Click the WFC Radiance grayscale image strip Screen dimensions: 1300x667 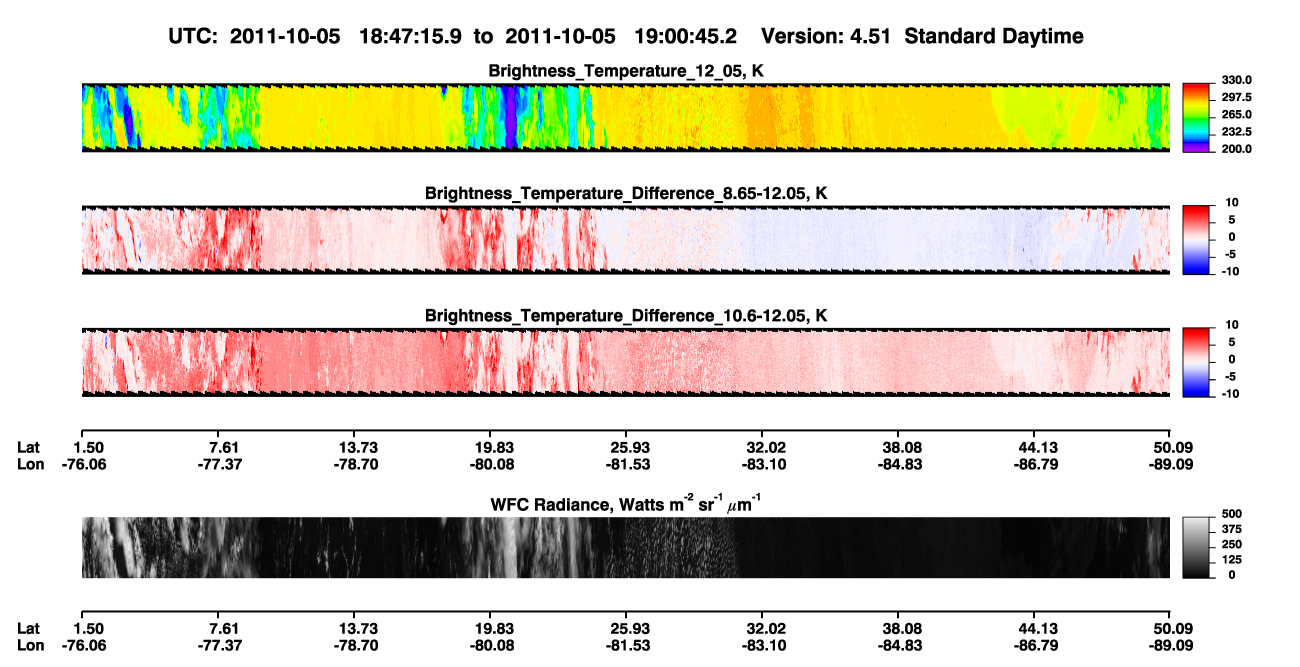pos(625,547)
